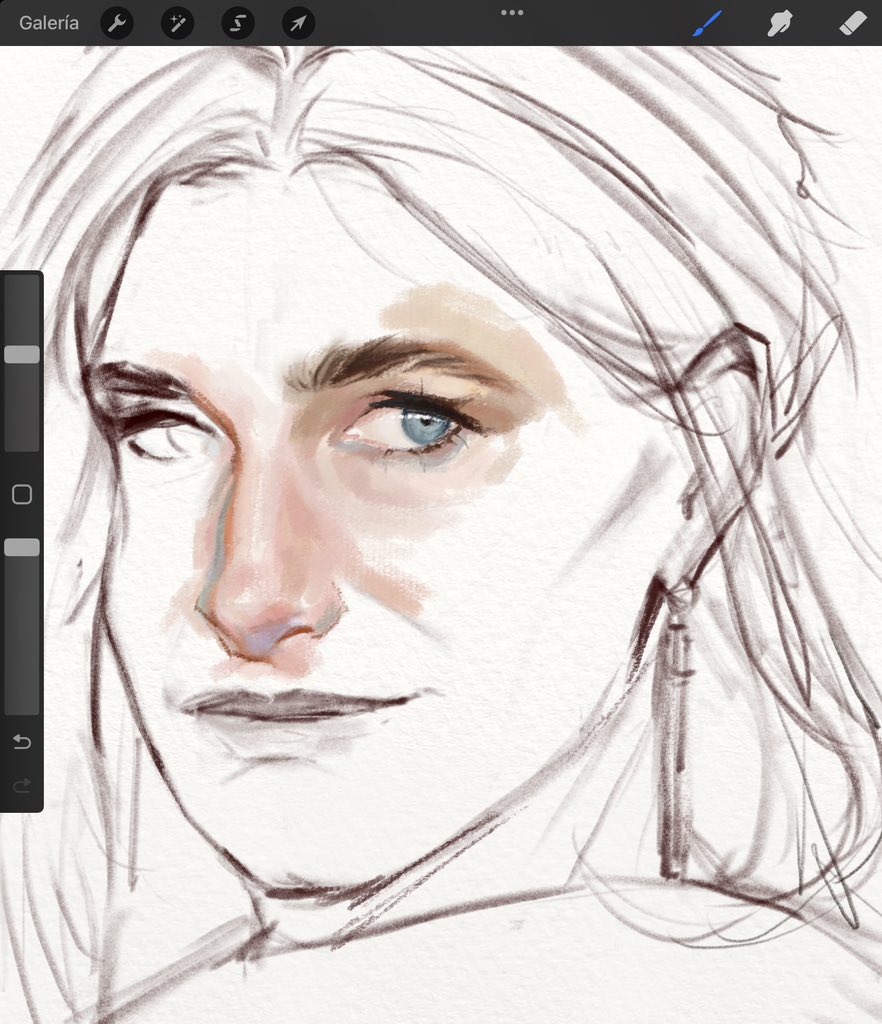Screen dimensions: 882x1024
Task: Click the brush opacity slider handle
Action: pyautogui.click(x=22, y=547)
